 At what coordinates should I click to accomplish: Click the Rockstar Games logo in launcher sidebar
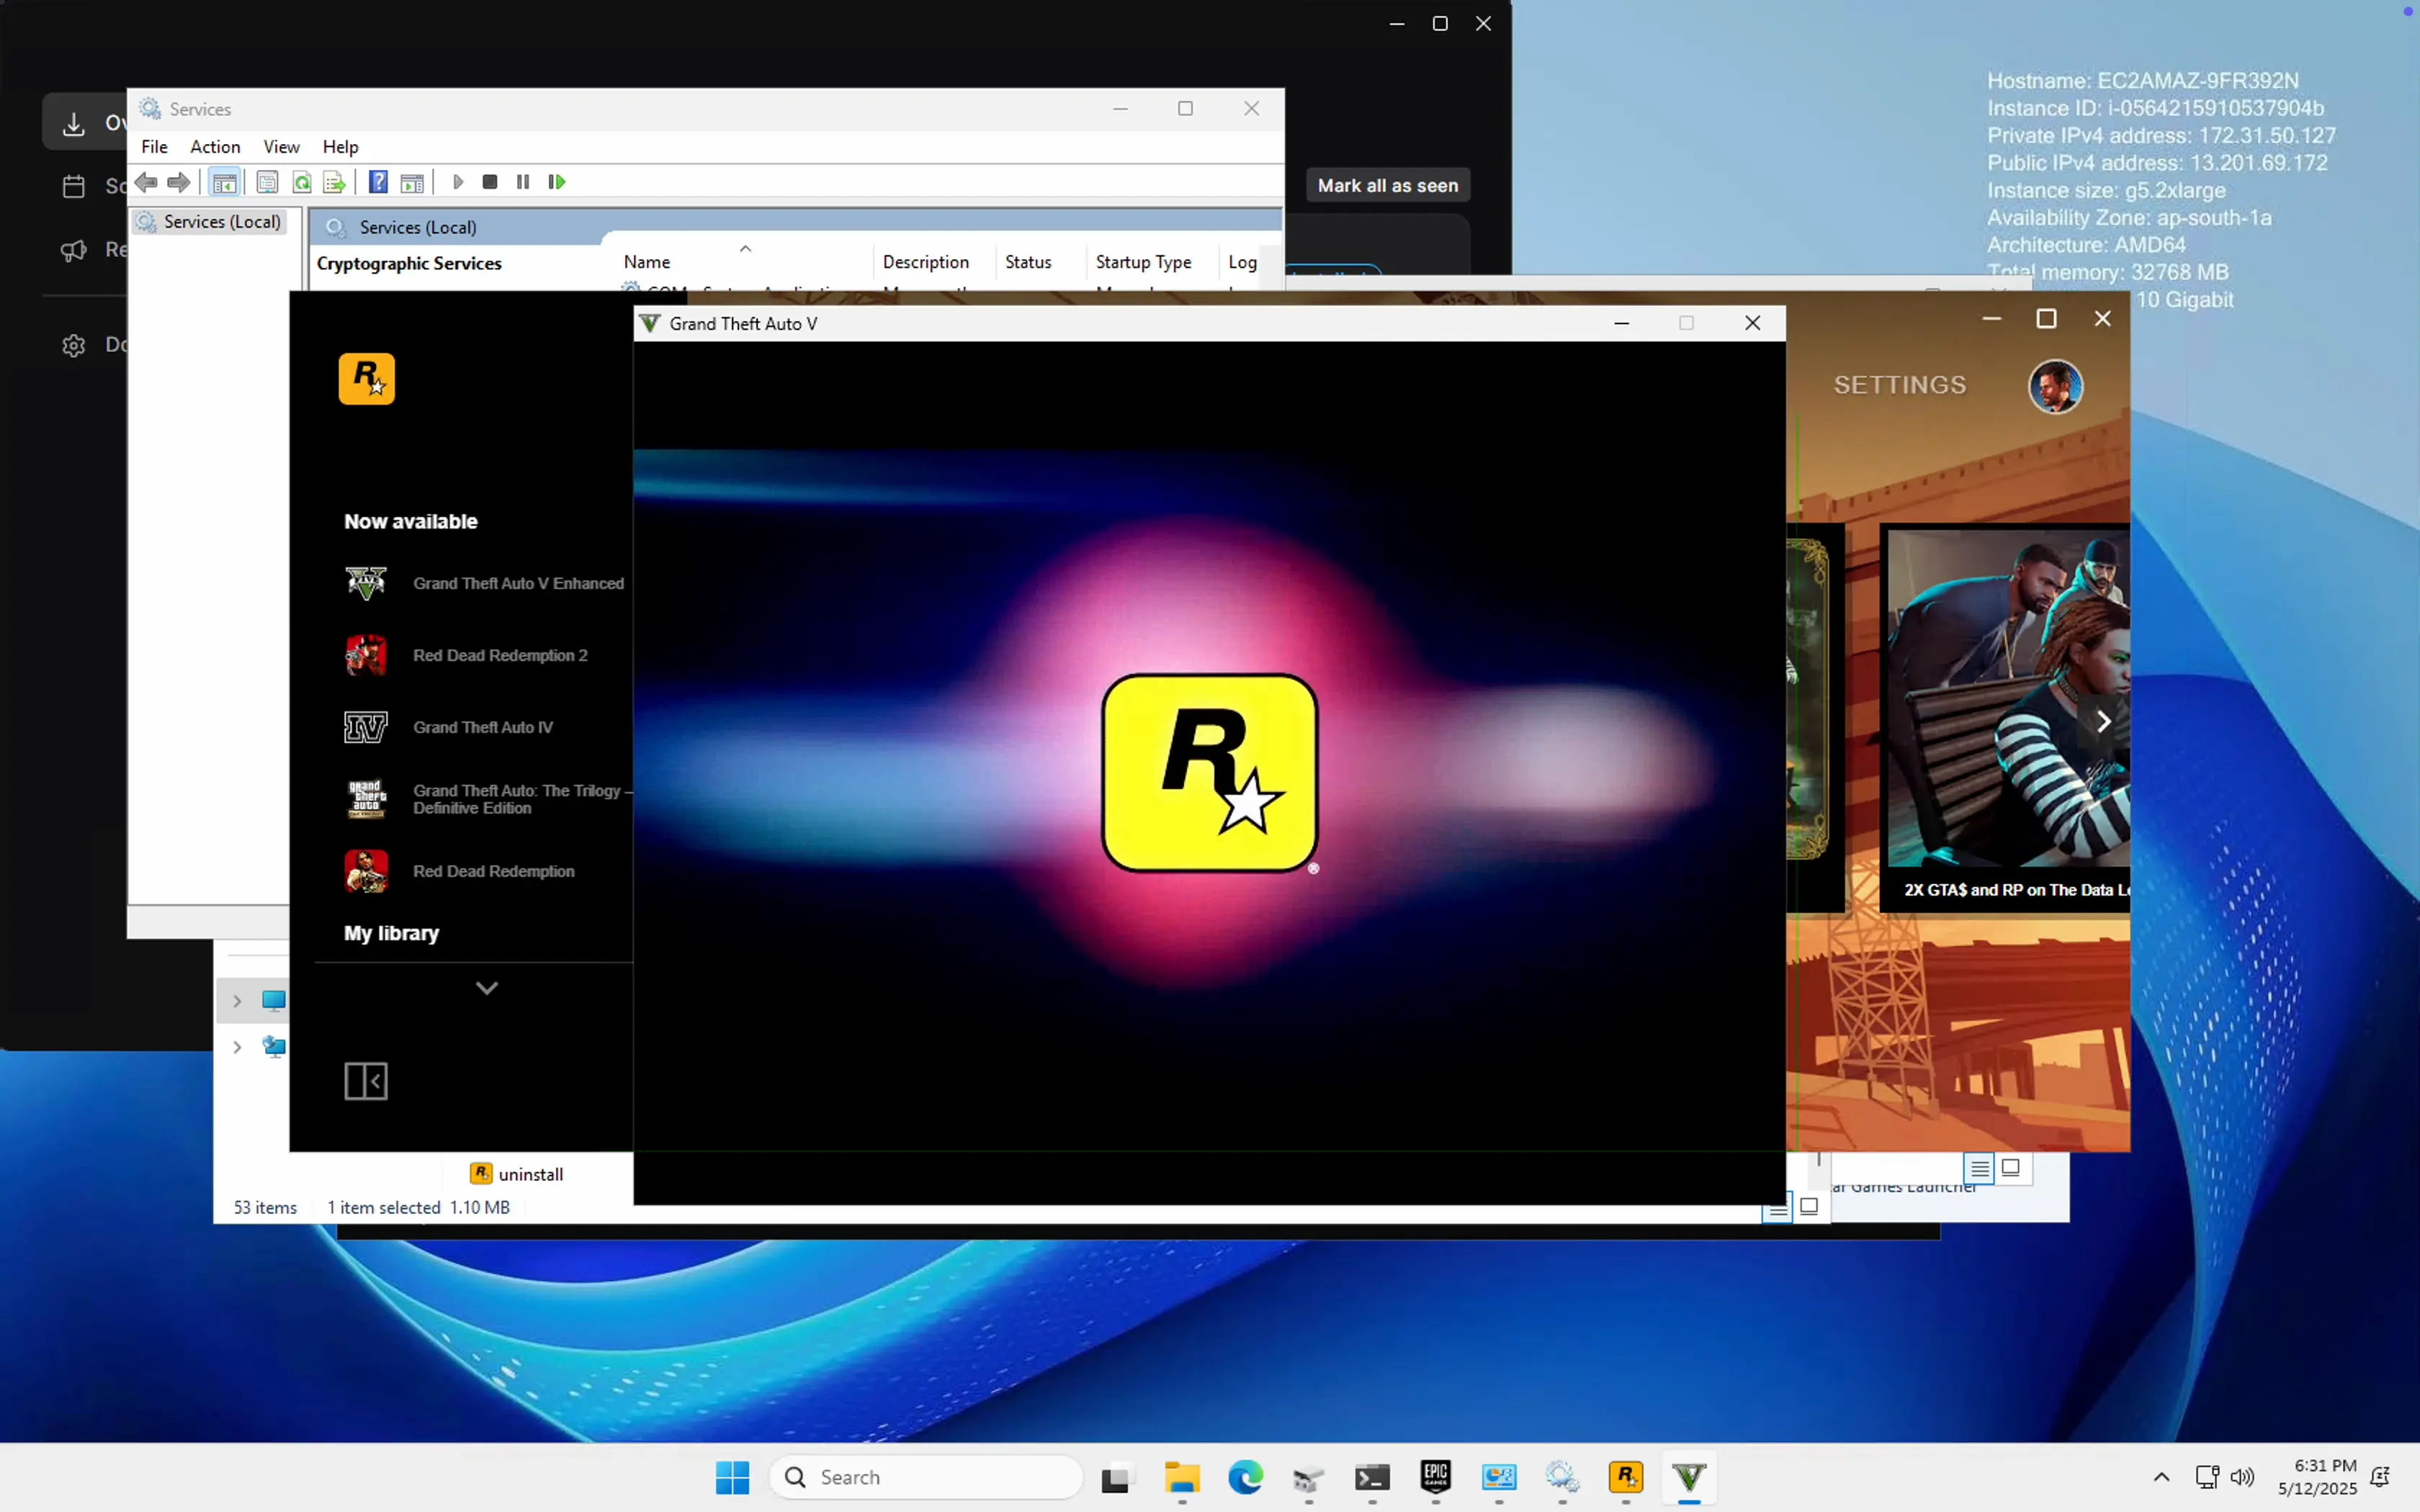tap(366, 379)
